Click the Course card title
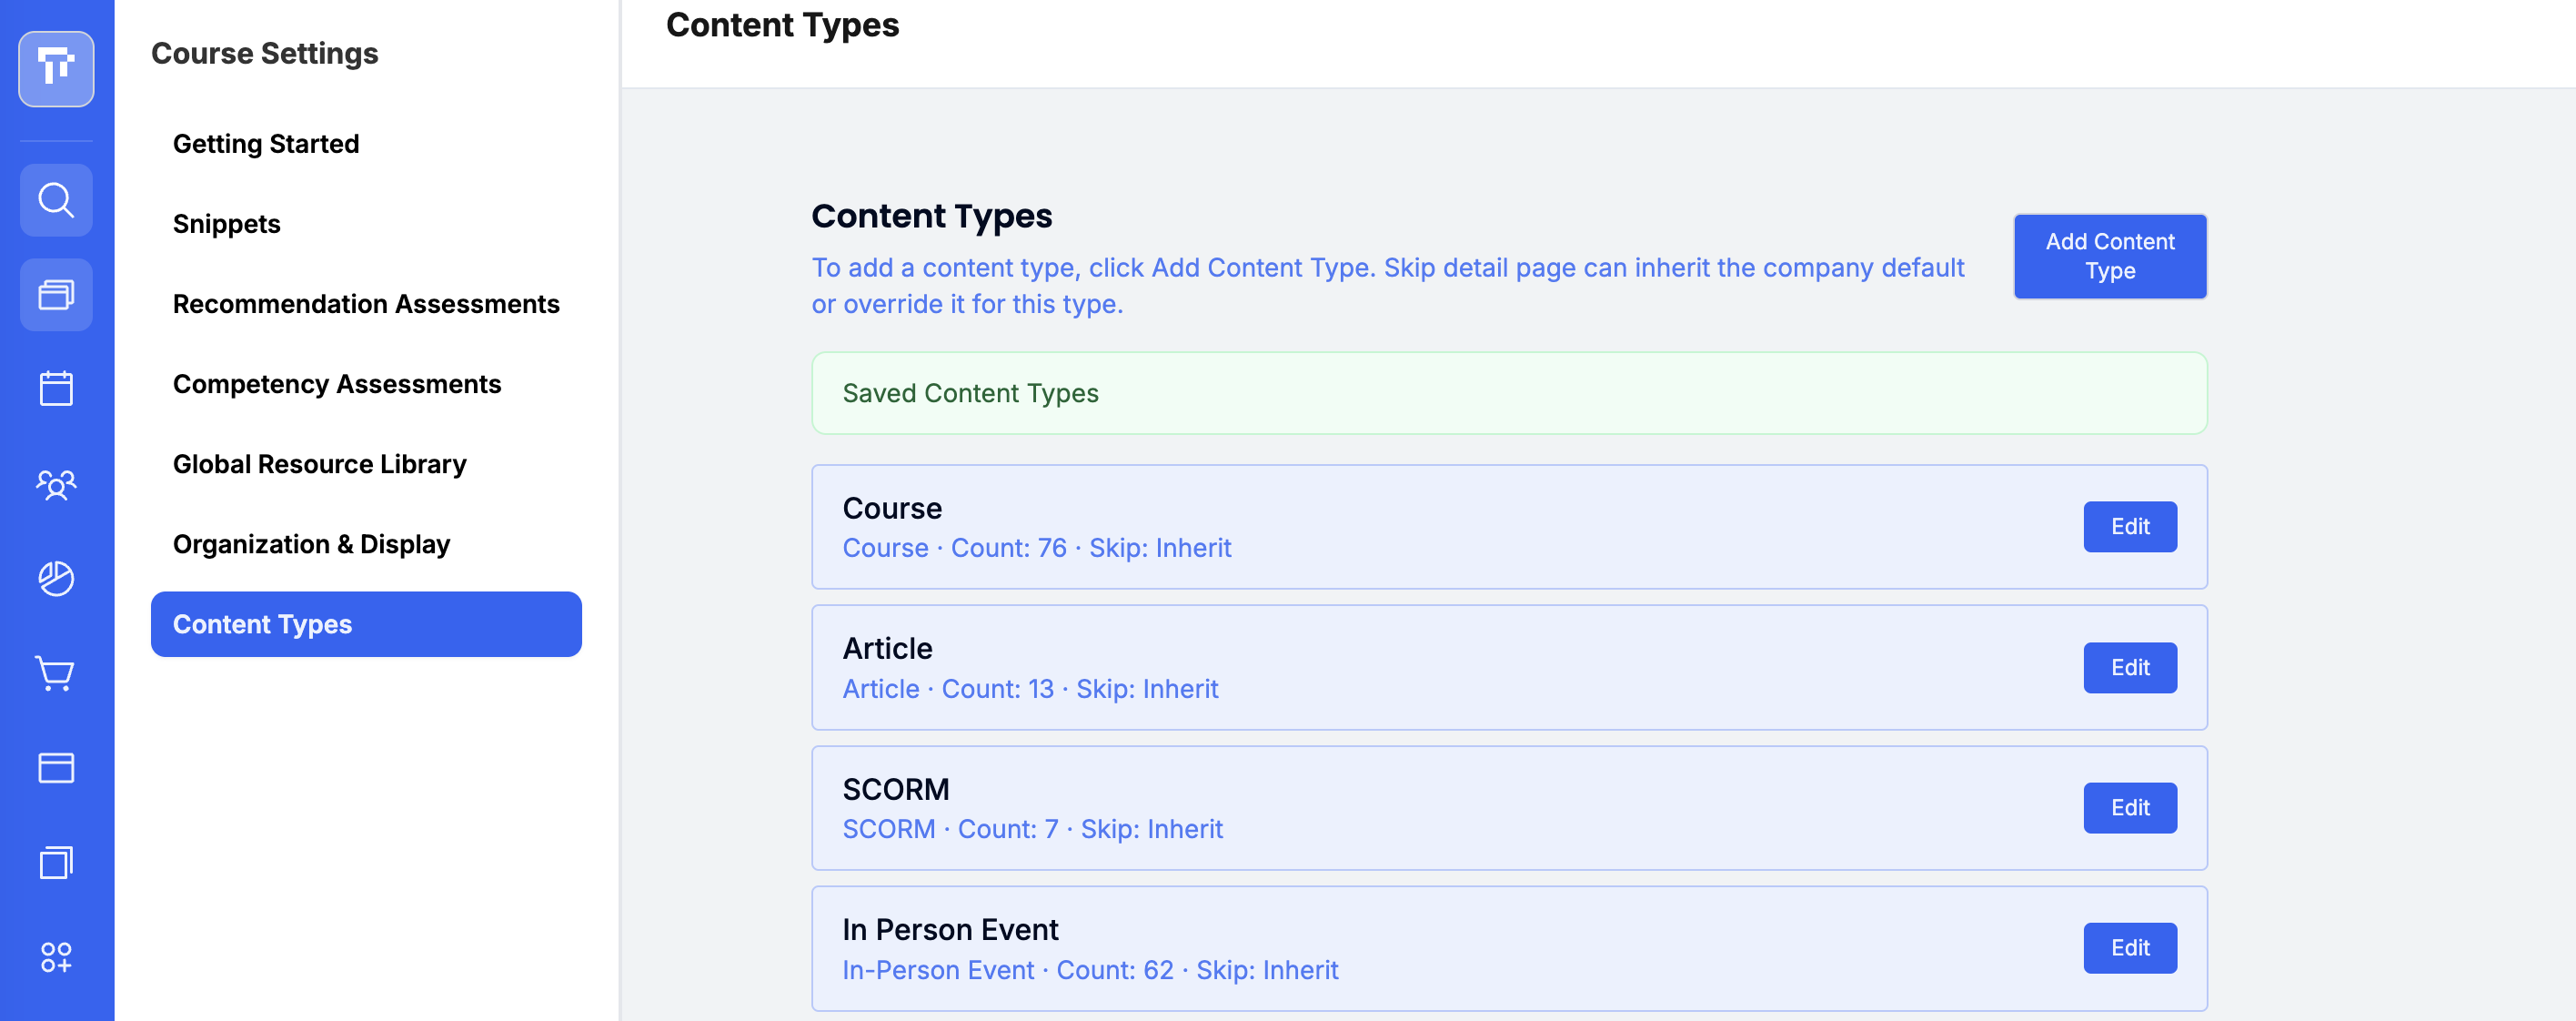2576x1021 pixels. click(x=892, y=508)
